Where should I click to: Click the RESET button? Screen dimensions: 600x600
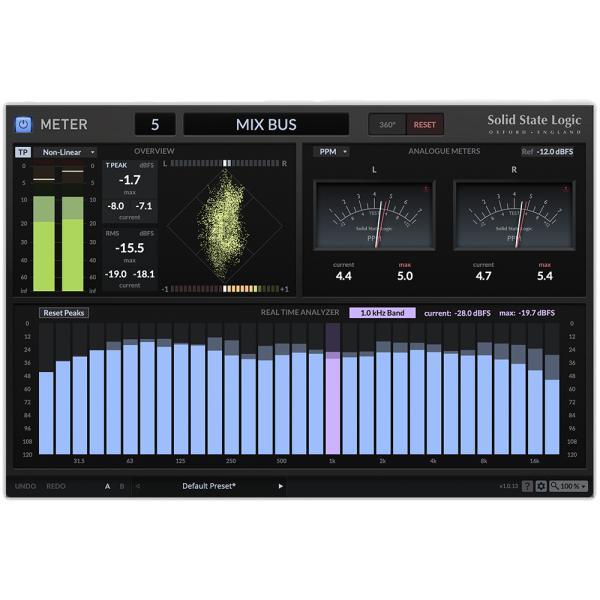click(424, 124)
